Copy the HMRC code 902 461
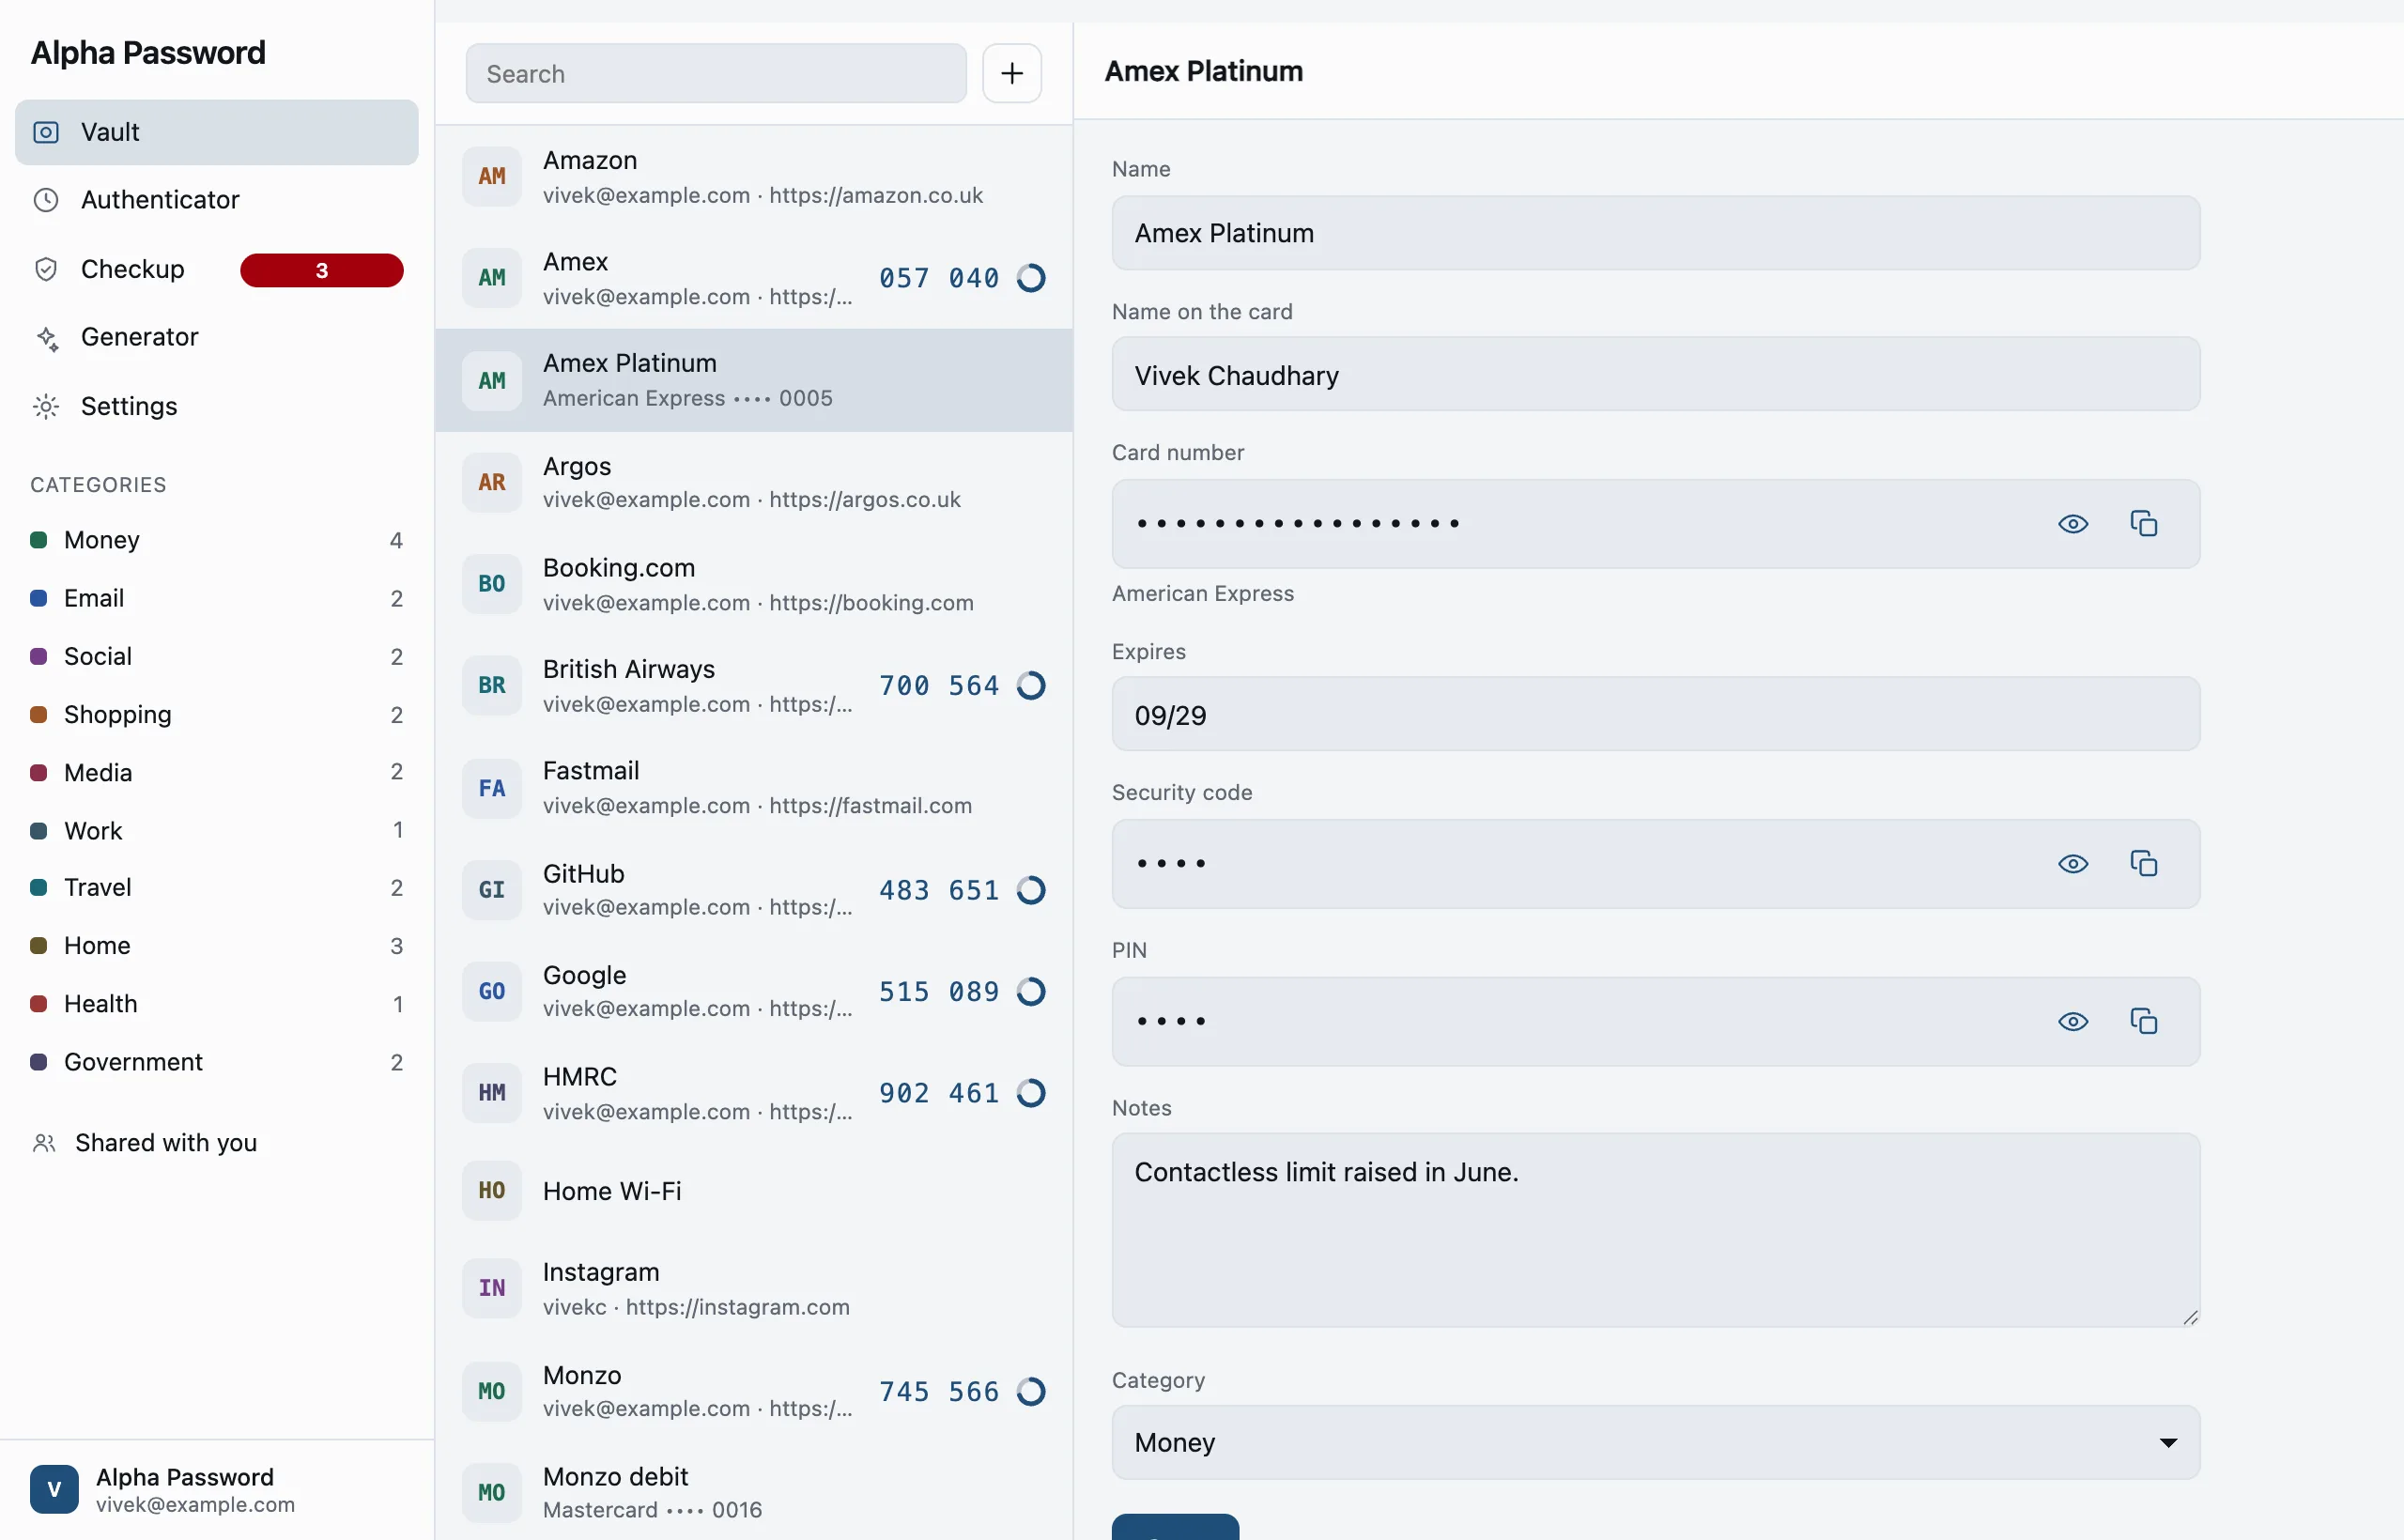 (939, 1093)
